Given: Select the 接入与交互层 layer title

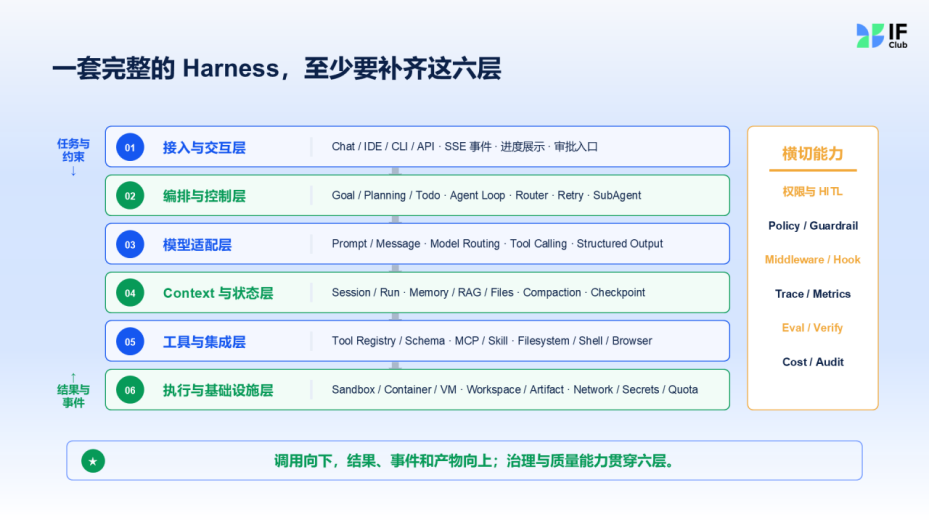Looking at the screenshot, I should pos(204,147).
